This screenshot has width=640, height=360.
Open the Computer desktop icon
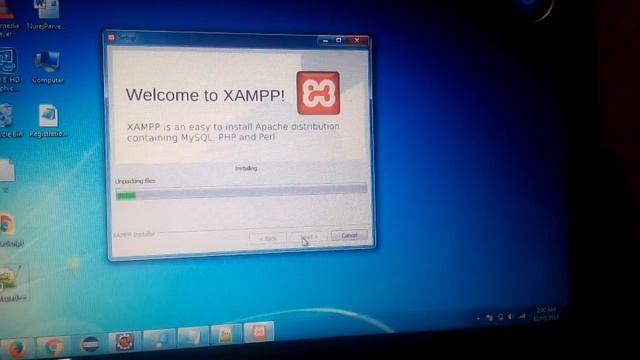point(47,67)
